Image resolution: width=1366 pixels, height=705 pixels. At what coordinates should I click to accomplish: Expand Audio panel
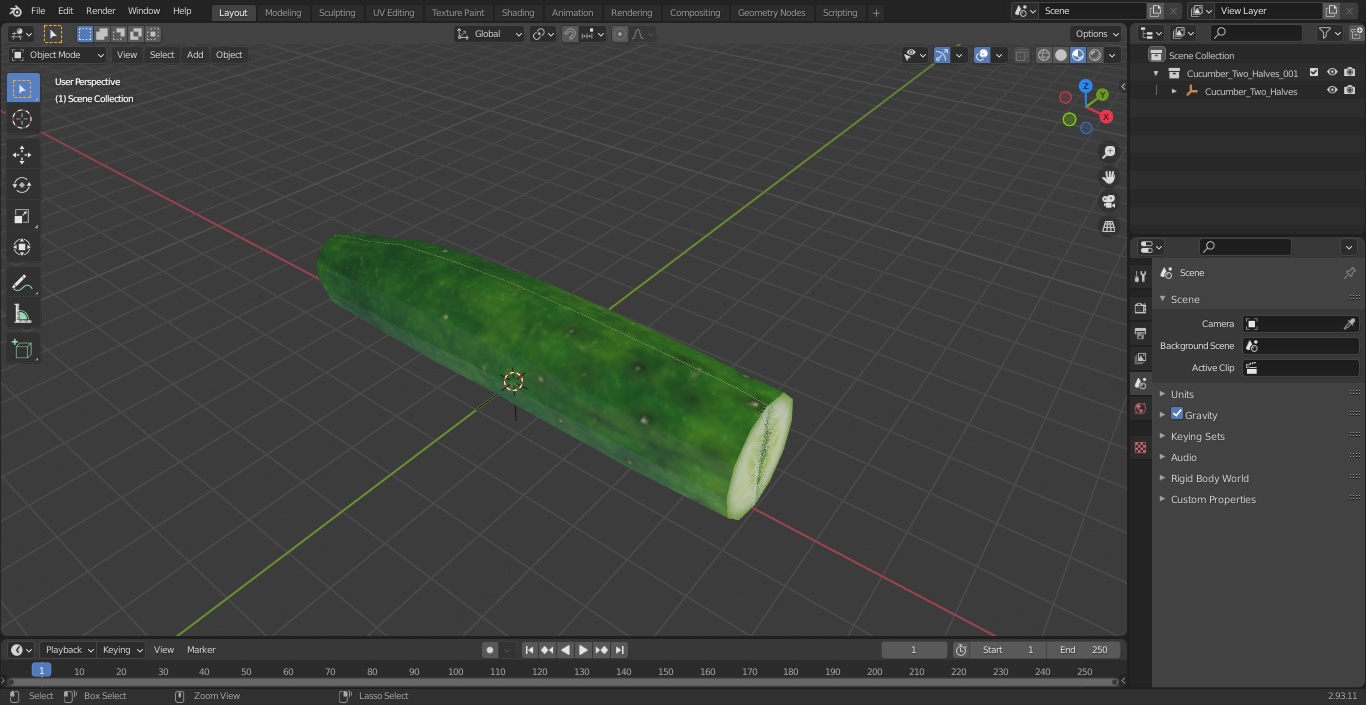click(x=1183, y=457)
